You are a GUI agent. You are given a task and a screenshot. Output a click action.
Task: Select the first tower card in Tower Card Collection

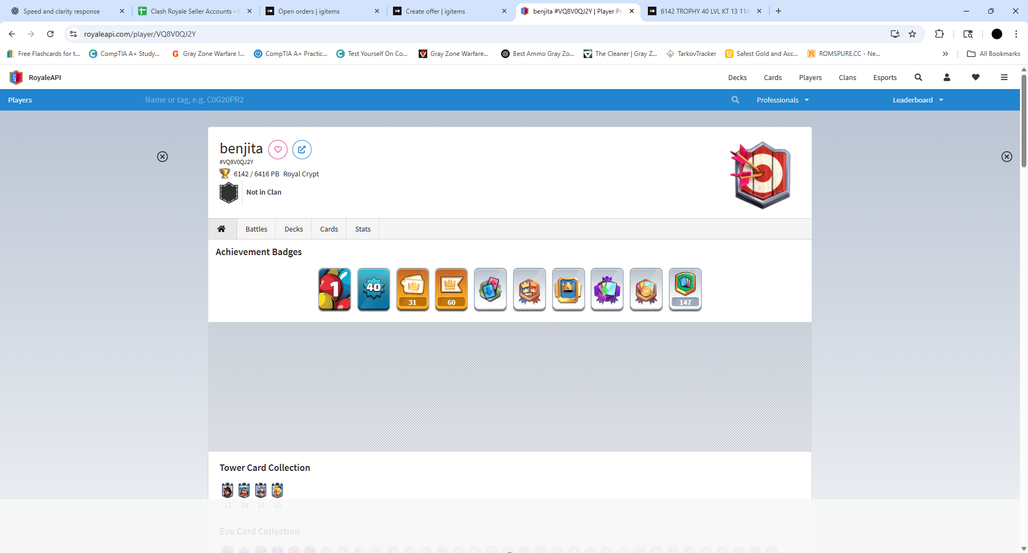[227, 490]
